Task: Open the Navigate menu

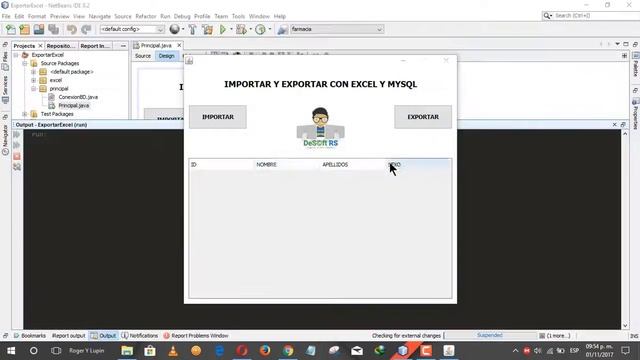Action: (100, 16)
